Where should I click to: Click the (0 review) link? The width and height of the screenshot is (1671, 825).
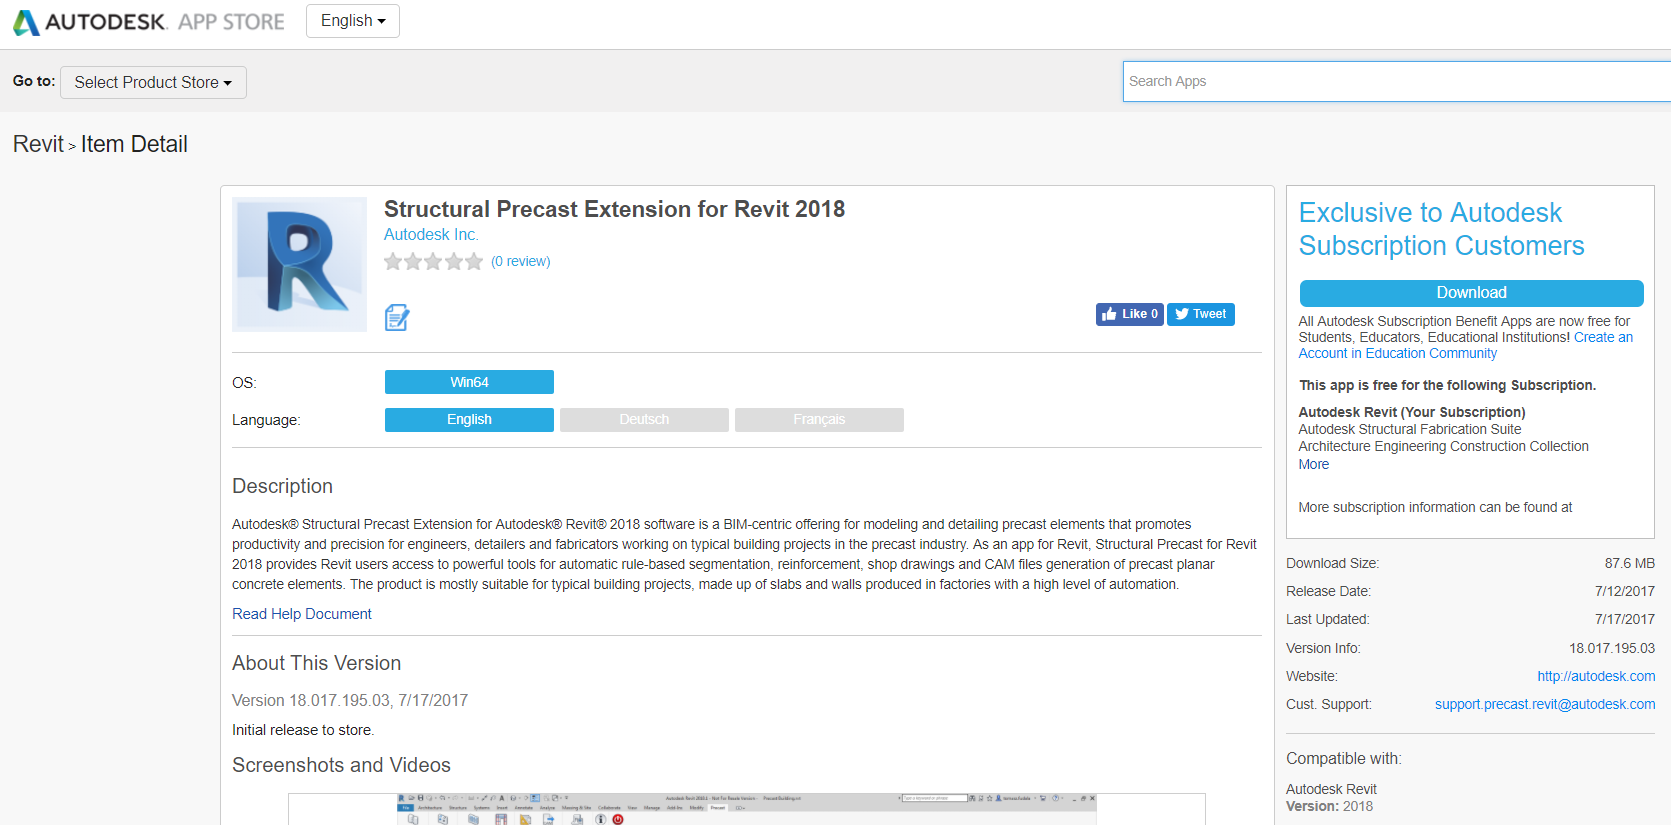coord(521,262)
